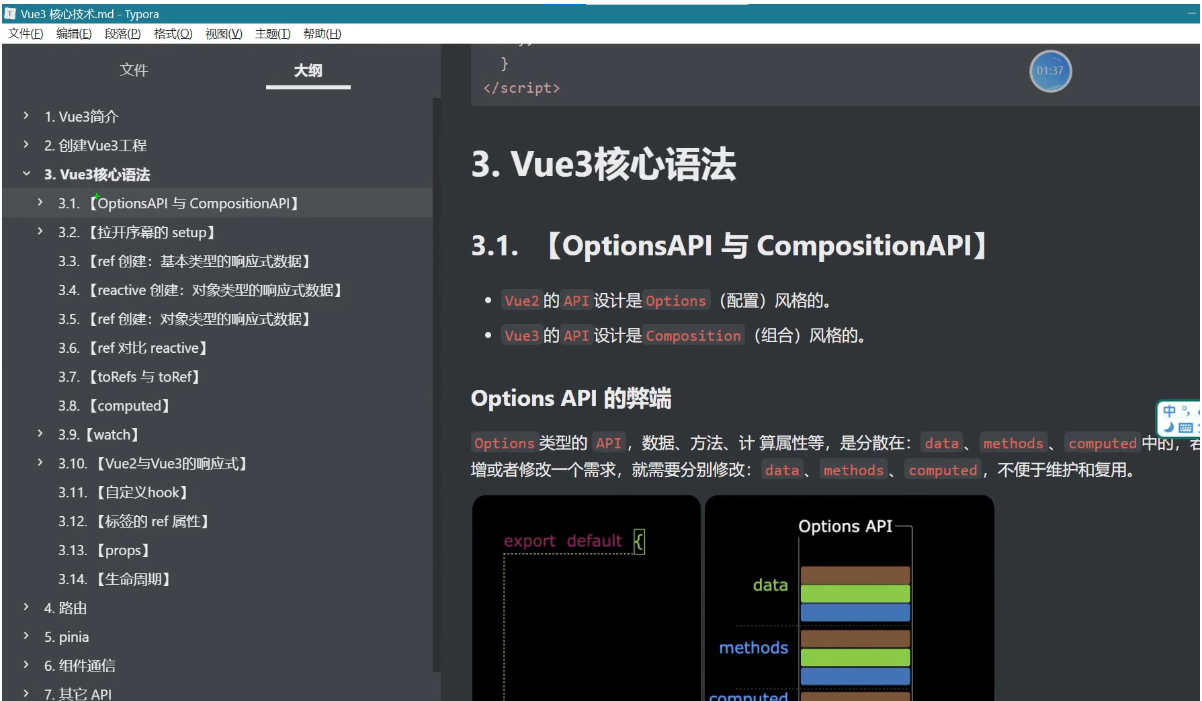This screenshot has height=701, width=1202.
Task: Open the 3.8 computed outline entry
Action: pos(115,407)
